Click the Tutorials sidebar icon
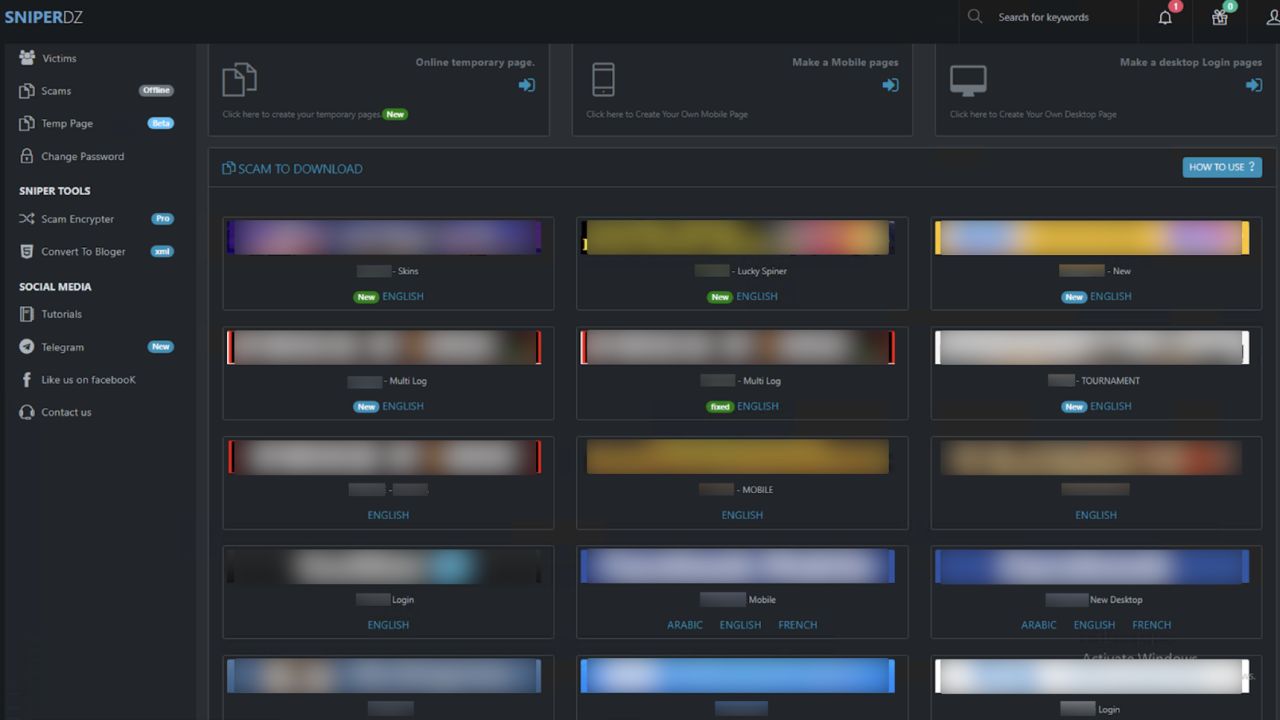Image resolution: width=1280 pixels, height=720 pixels. 27,314
